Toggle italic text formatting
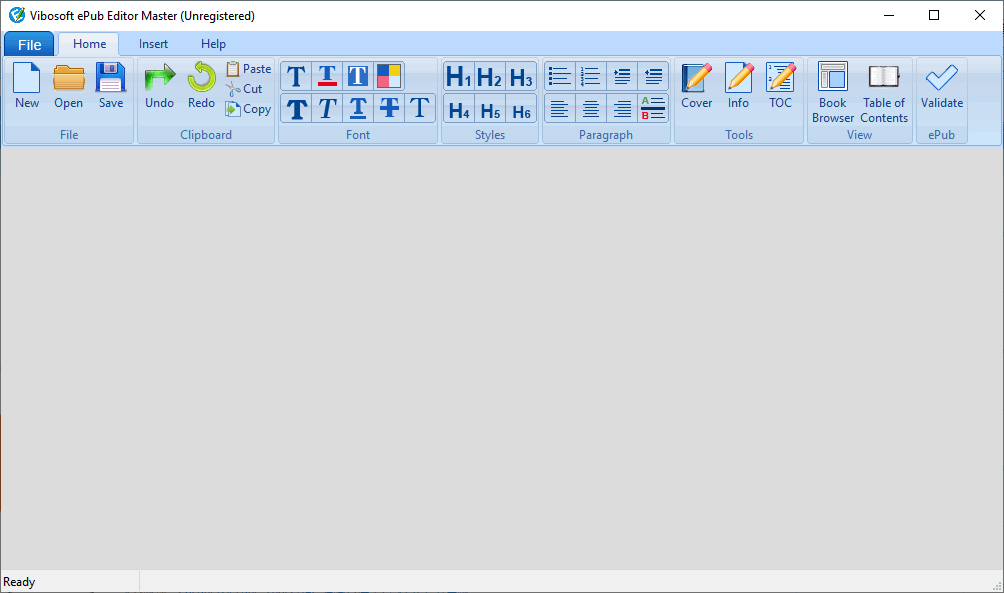The image size is (1004, 593). pyautogui.click(x=327, y=108)
